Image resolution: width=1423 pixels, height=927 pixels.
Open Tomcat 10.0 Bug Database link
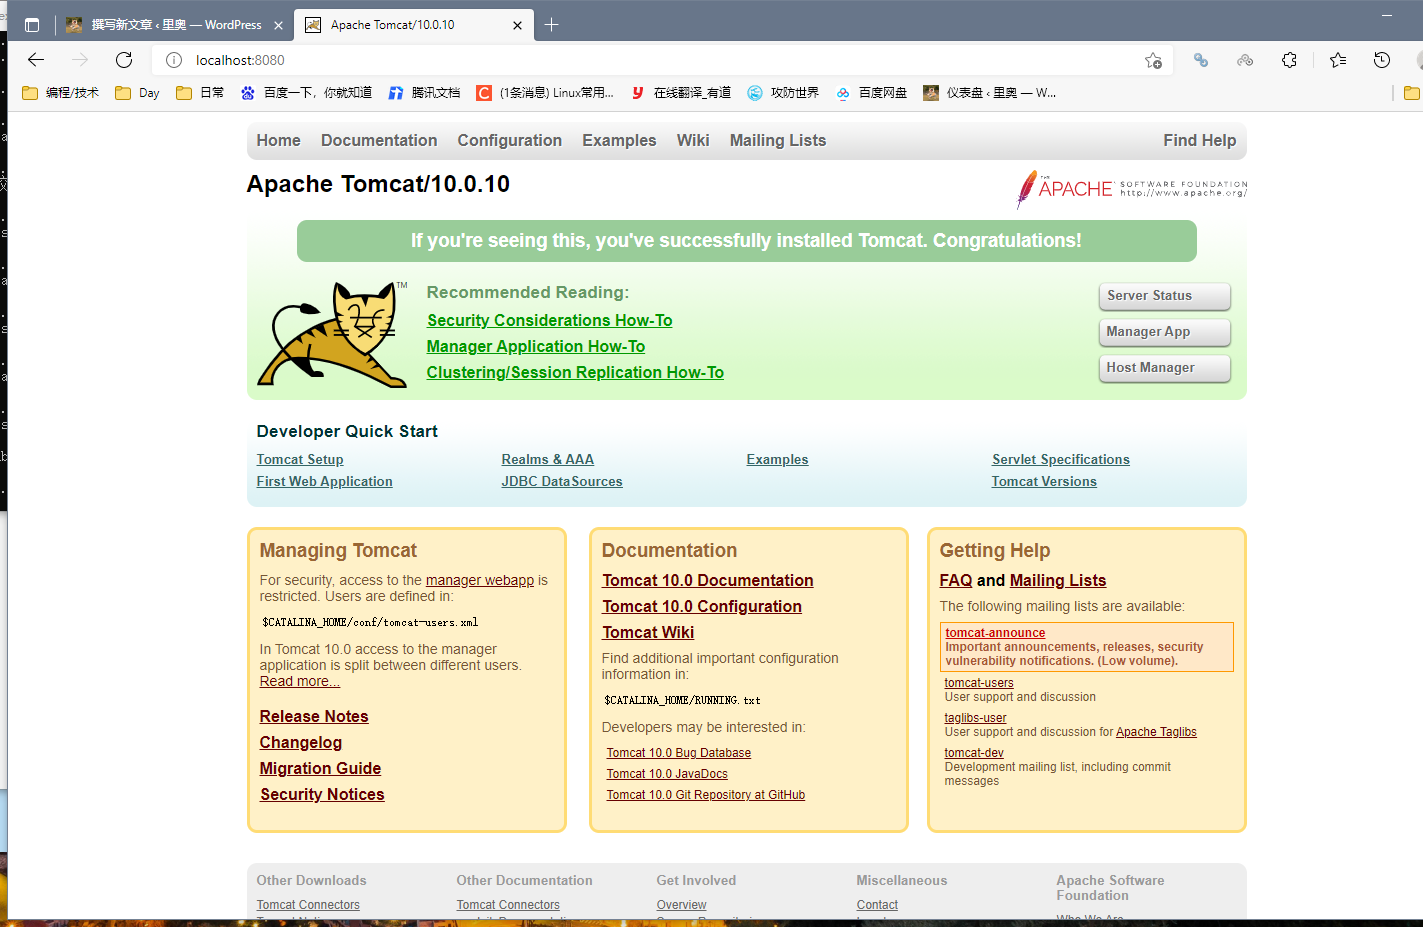(x=678, y=753)
